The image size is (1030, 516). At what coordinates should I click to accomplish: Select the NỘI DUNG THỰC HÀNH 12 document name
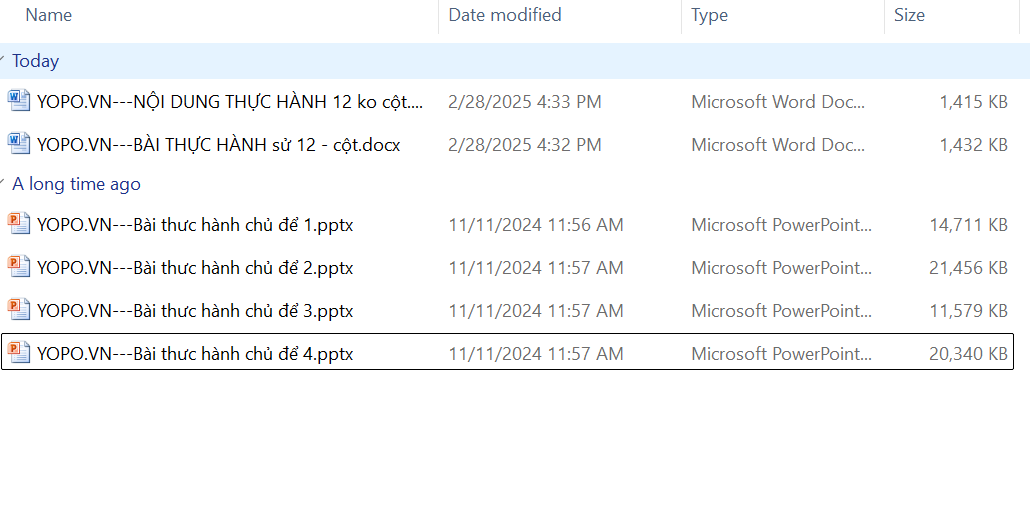[x=230, y=101]
